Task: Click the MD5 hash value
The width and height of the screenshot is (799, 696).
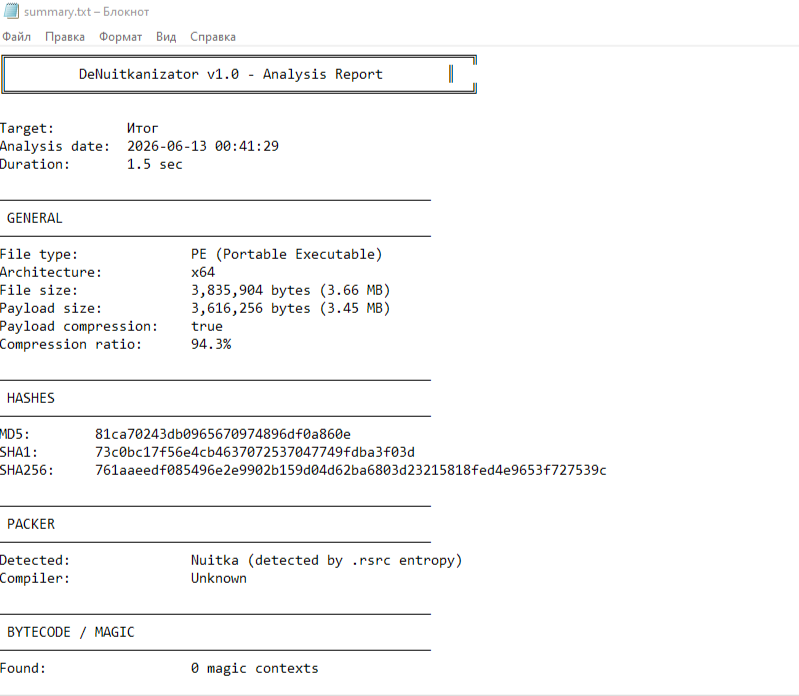Action: pyautogui.click(x=223, y=434)
